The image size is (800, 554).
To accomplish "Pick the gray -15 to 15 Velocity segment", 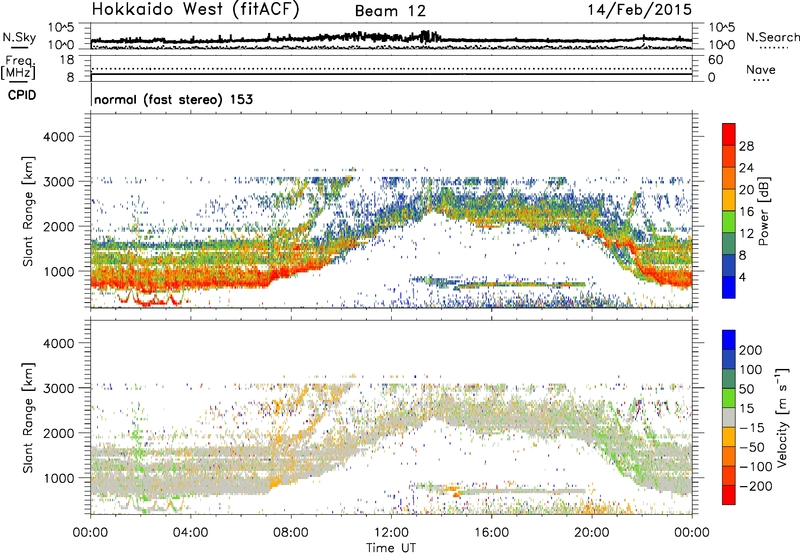I will click(729, 417).
